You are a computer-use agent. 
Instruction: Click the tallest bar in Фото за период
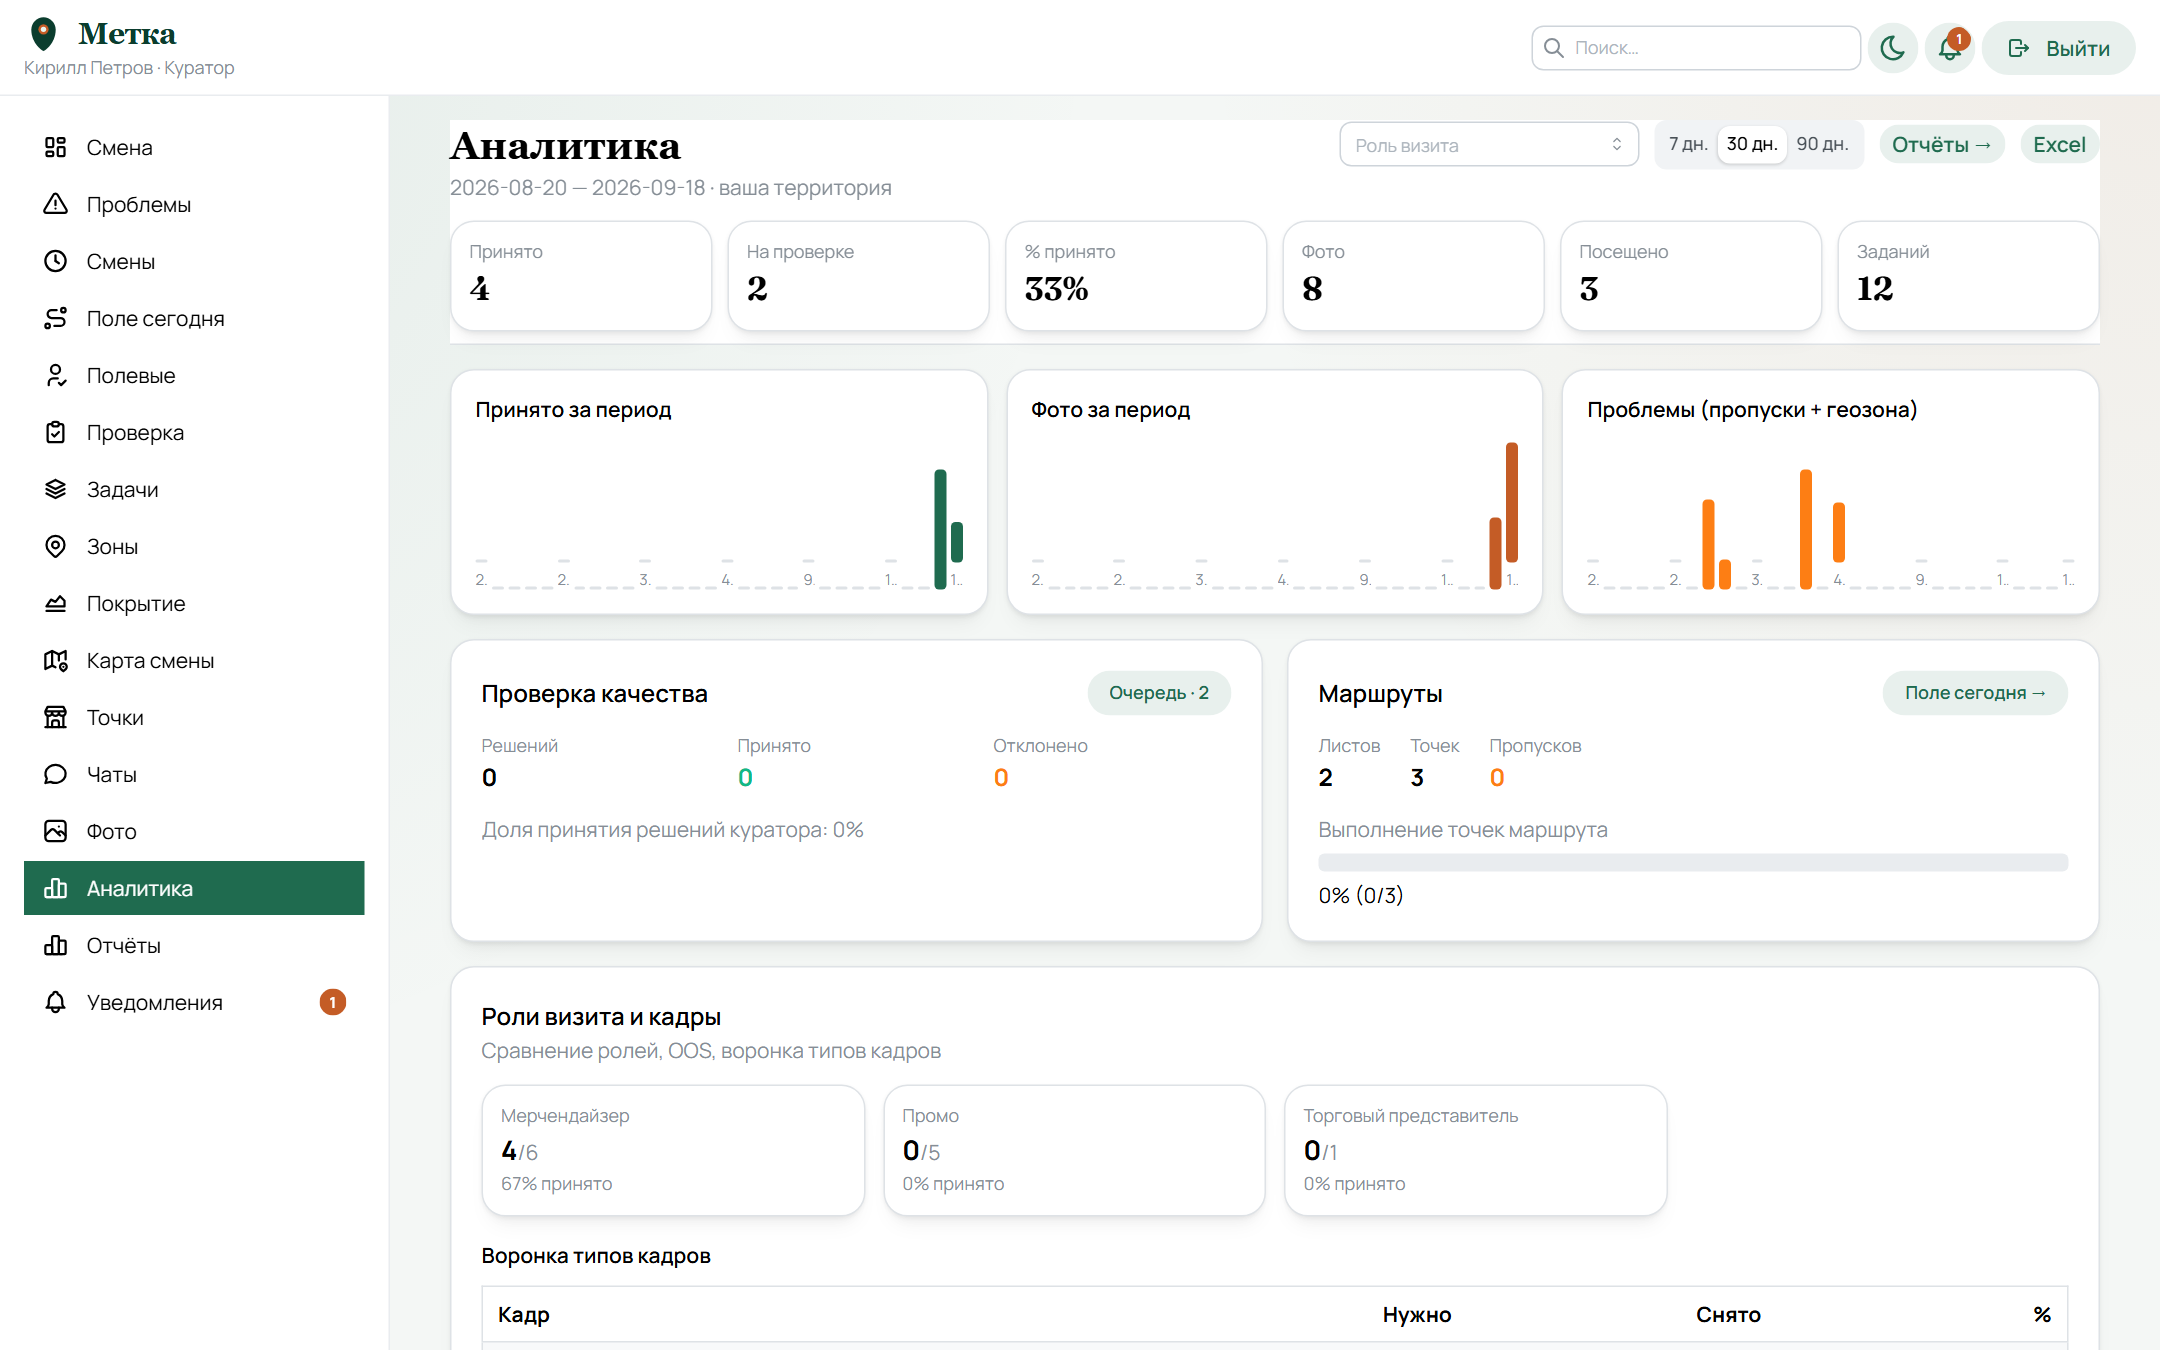pos(1512,502)
